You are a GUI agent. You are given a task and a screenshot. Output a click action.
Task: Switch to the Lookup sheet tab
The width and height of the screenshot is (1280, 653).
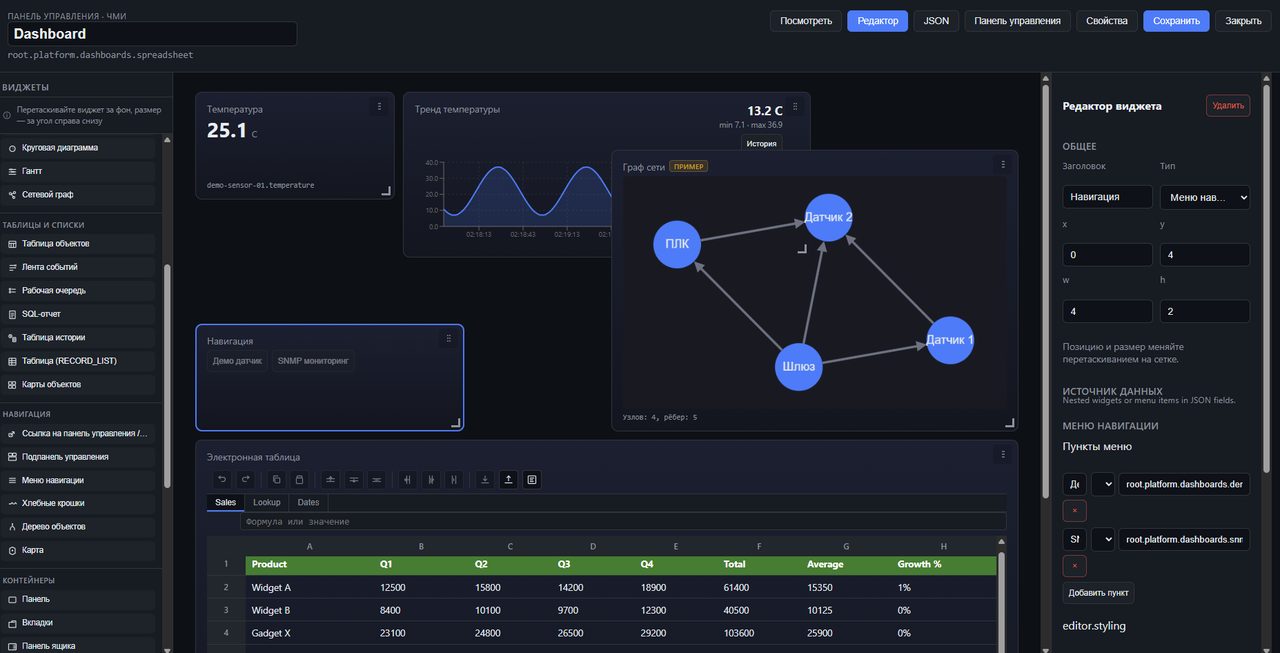[x=267, y=502]
